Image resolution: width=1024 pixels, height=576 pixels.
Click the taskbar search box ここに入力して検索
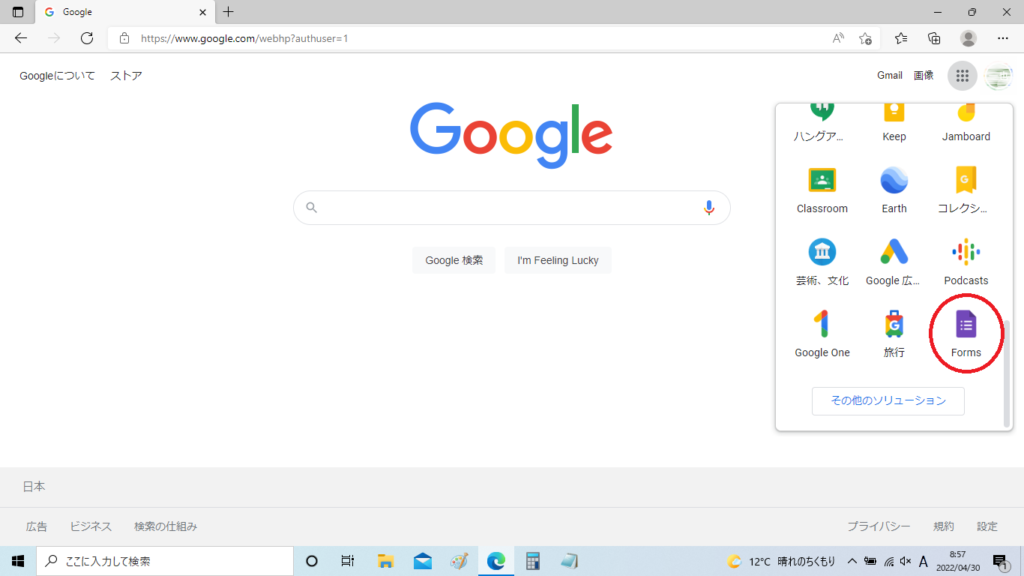coord(165,561)
